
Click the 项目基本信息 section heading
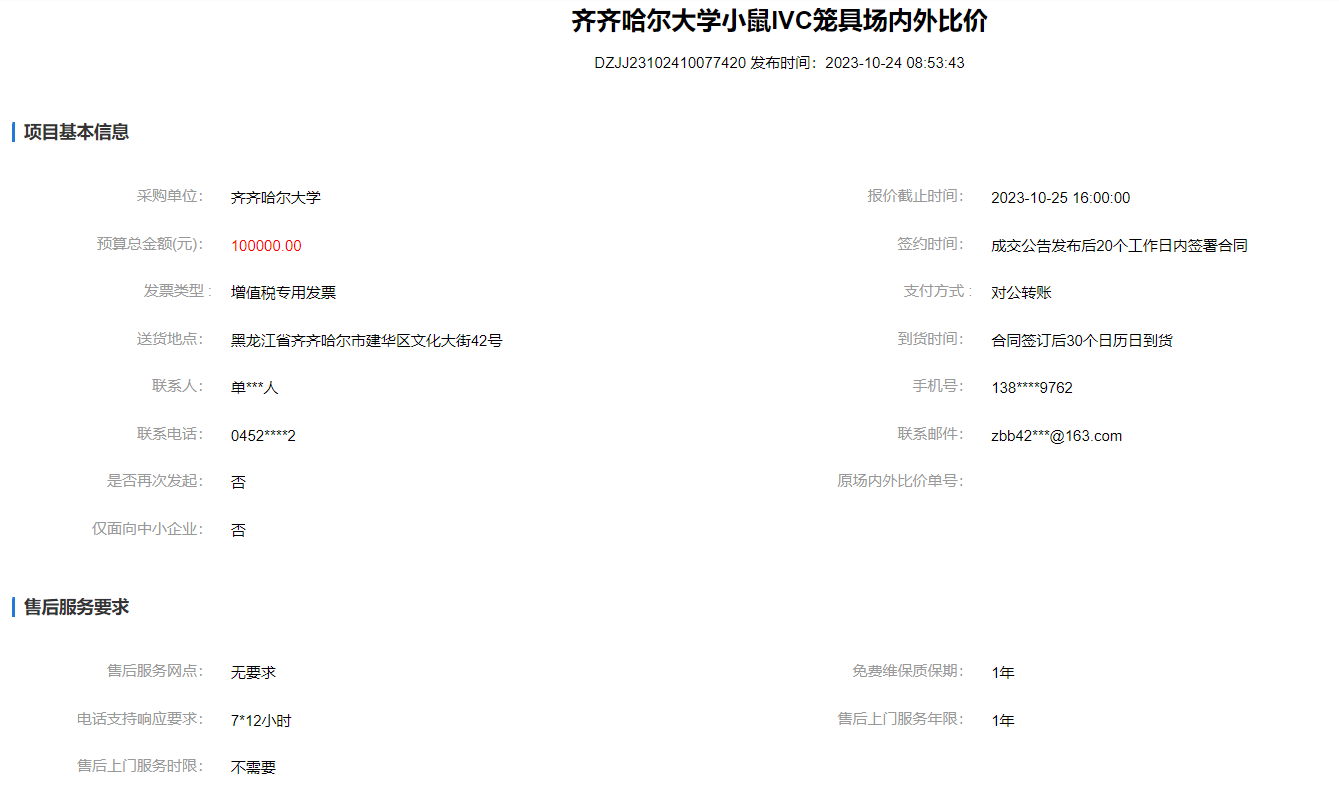click(76, 132)
